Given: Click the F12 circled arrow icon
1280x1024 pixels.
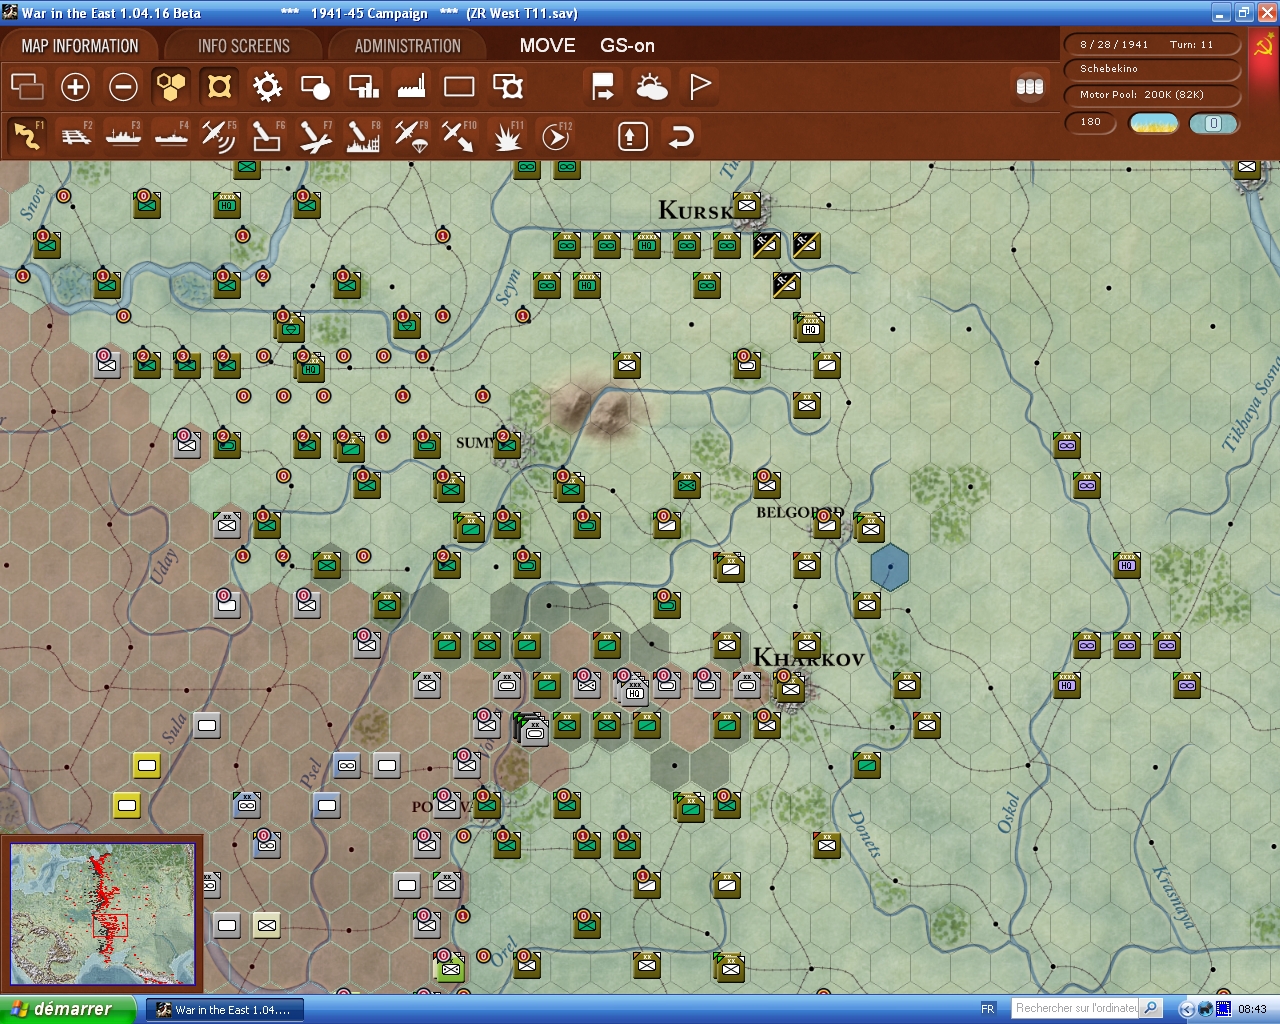Looking at the screenshot, I should coord(555,136).
